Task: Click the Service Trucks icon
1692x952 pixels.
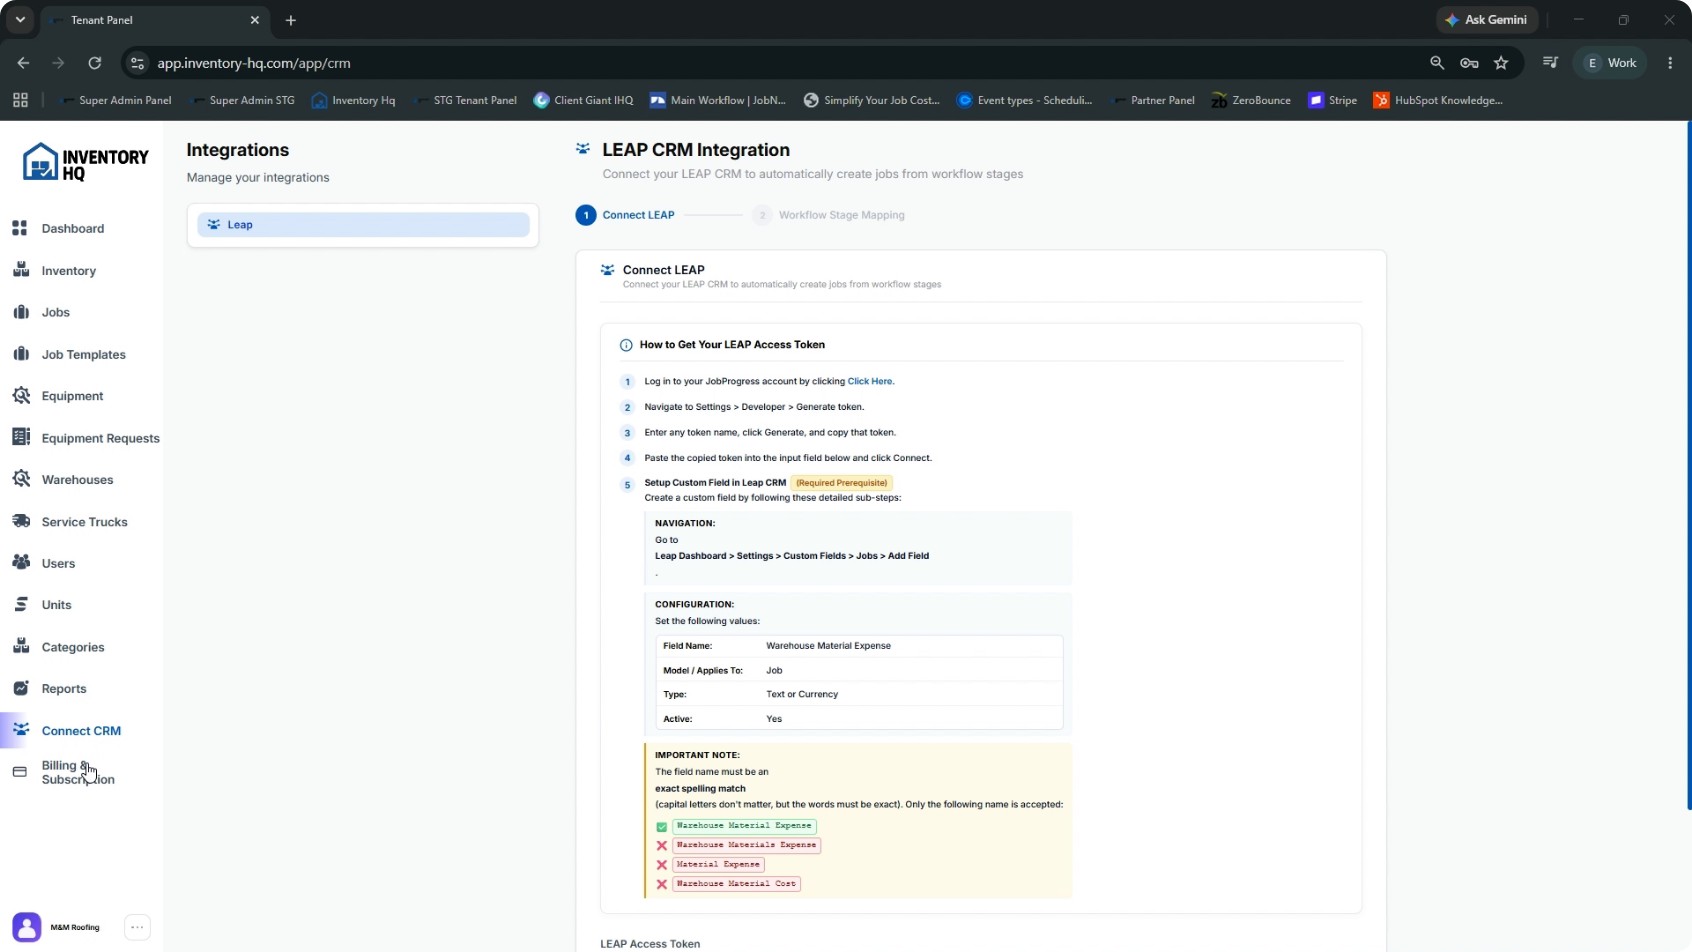Action: [x=20, y=521]
